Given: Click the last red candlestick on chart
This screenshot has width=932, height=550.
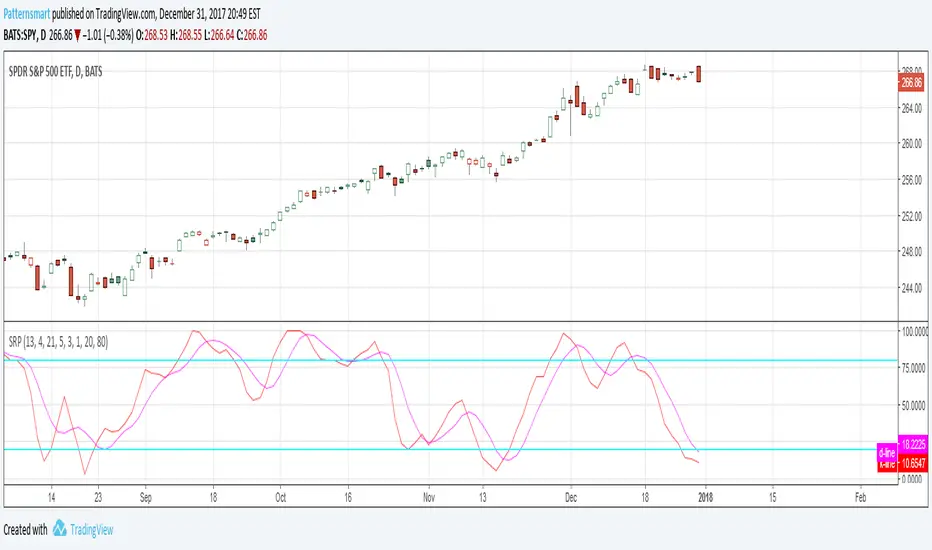Looking at the screenshot, I should [699, 74].
